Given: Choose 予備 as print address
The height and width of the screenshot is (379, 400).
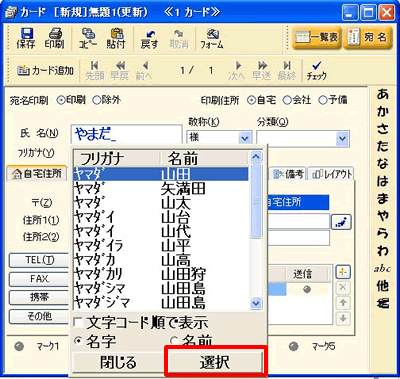Looking at the screenshot, I should pos(322,100).
